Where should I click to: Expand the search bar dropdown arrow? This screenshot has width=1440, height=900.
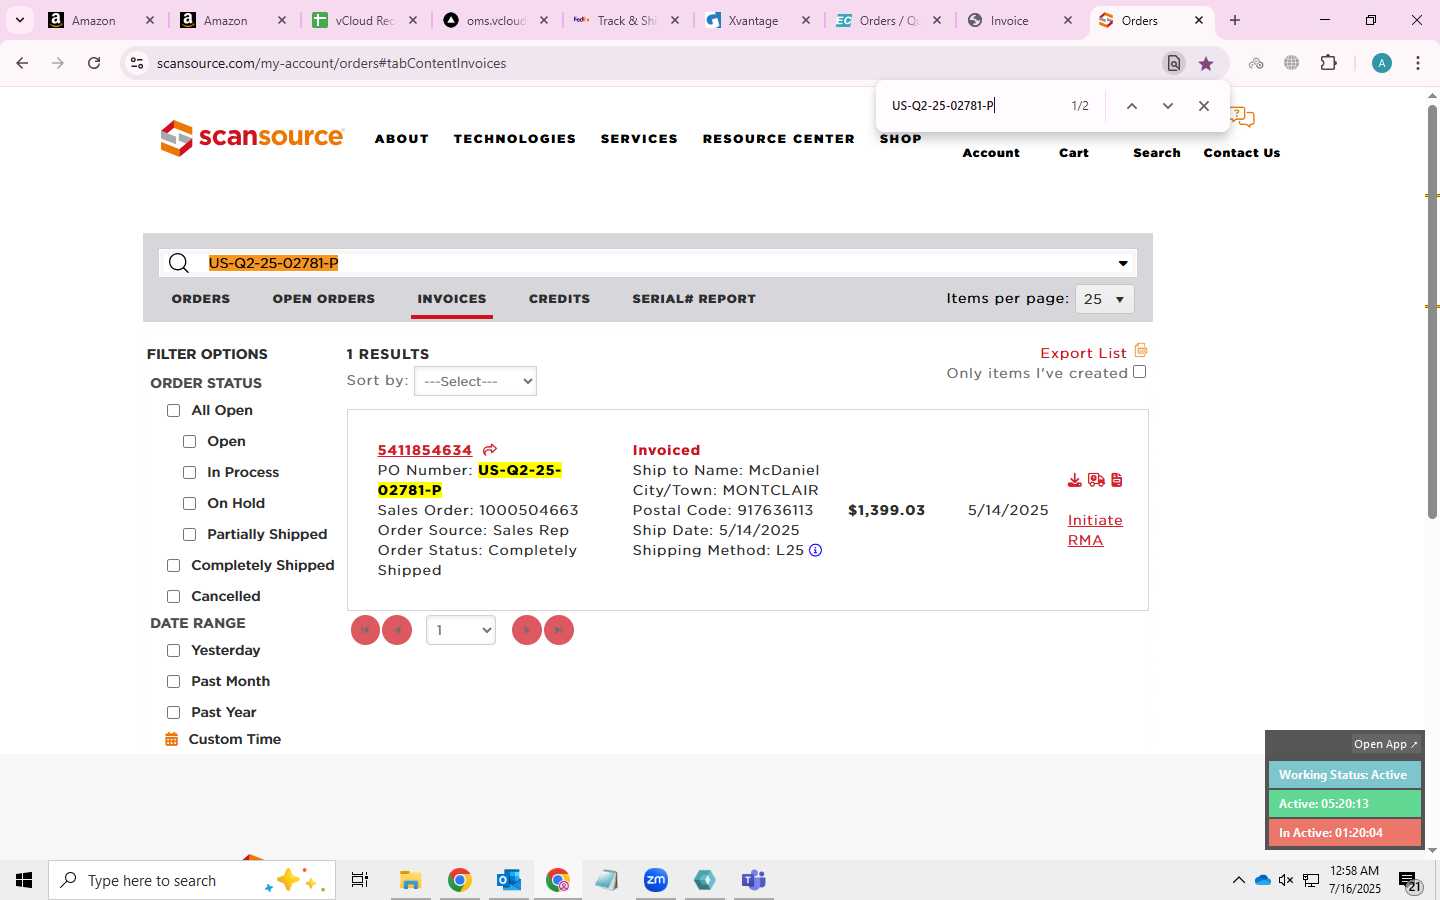pyautogui.click(x=1123, y=263)
